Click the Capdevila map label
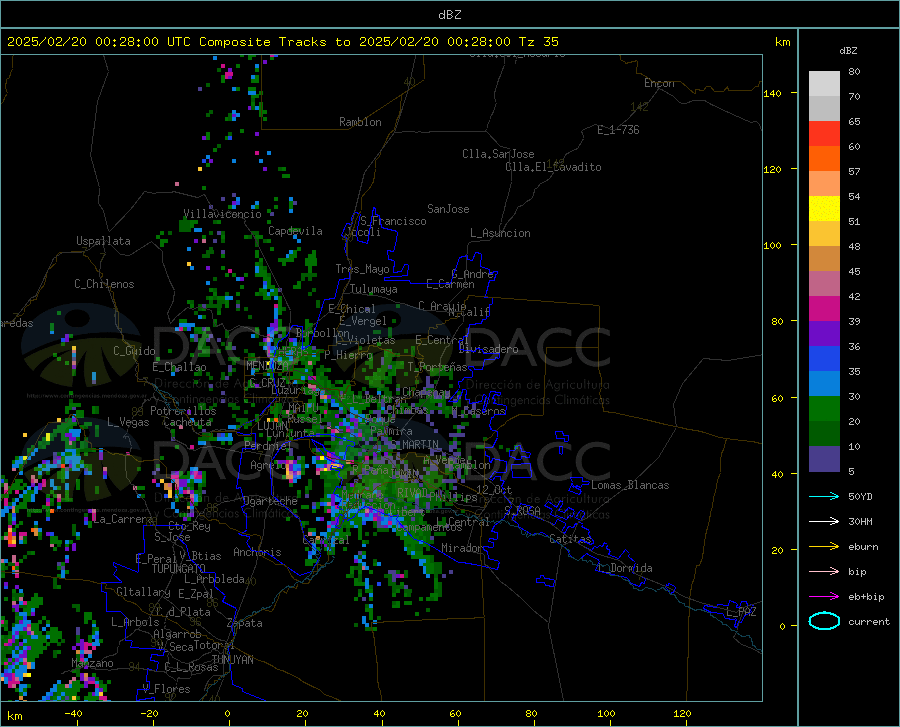This screenshot has height=727, width=900. click(x=295, y=231)
